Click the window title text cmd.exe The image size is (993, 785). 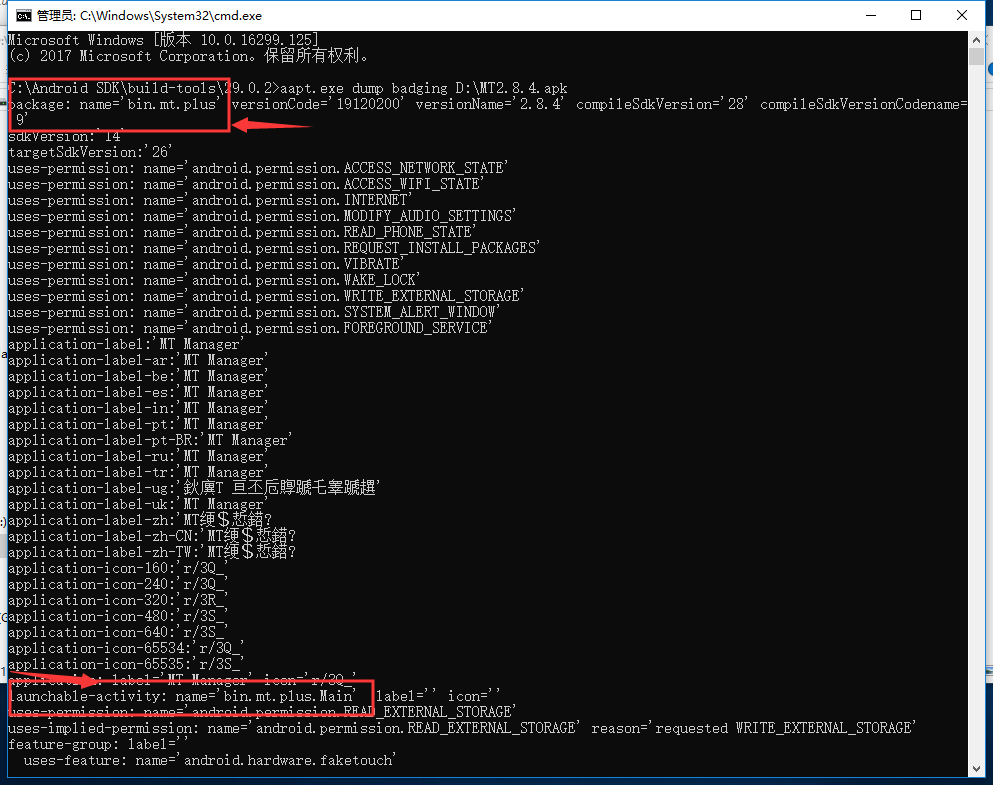pyautogui.click(x=149, y=16)
